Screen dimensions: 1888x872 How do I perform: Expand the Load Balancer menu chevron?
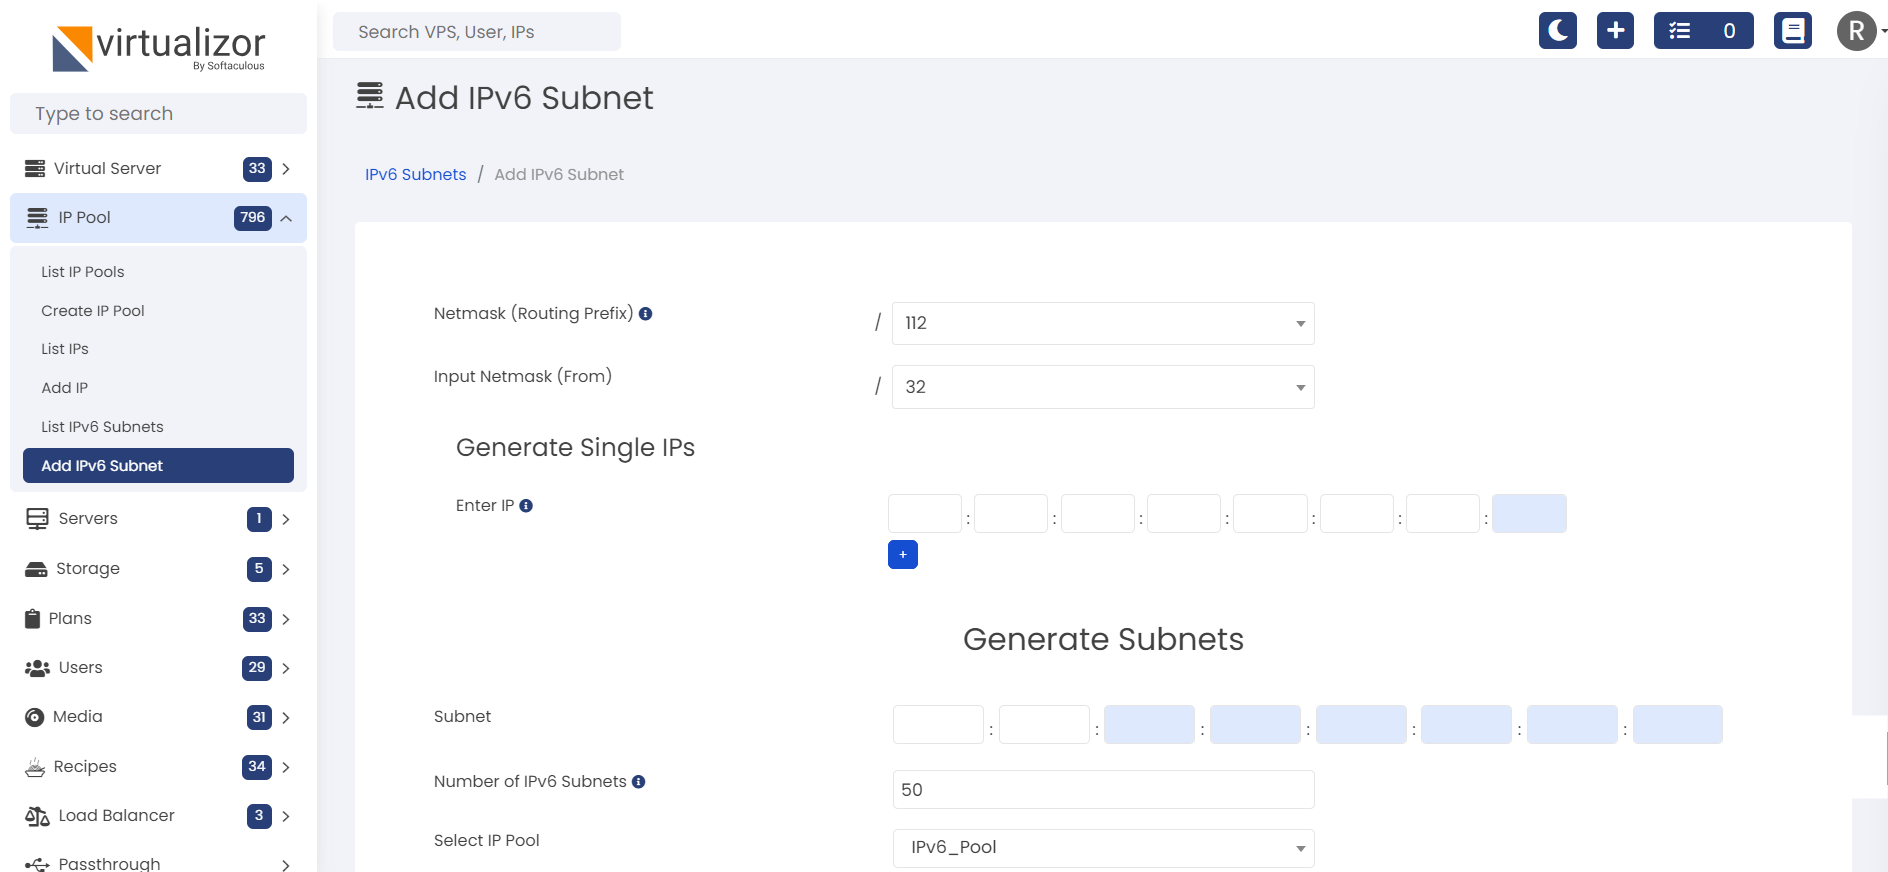click(286, 816)
